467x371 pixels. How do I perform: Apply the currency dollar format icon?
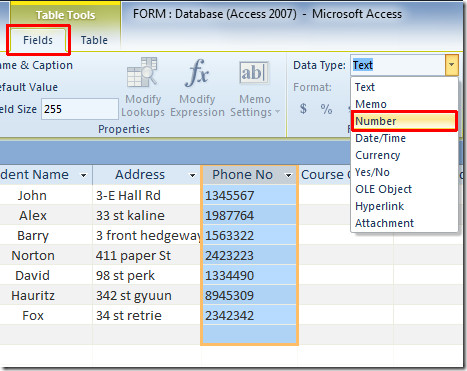pyautogui.click(x=303, y=108)
